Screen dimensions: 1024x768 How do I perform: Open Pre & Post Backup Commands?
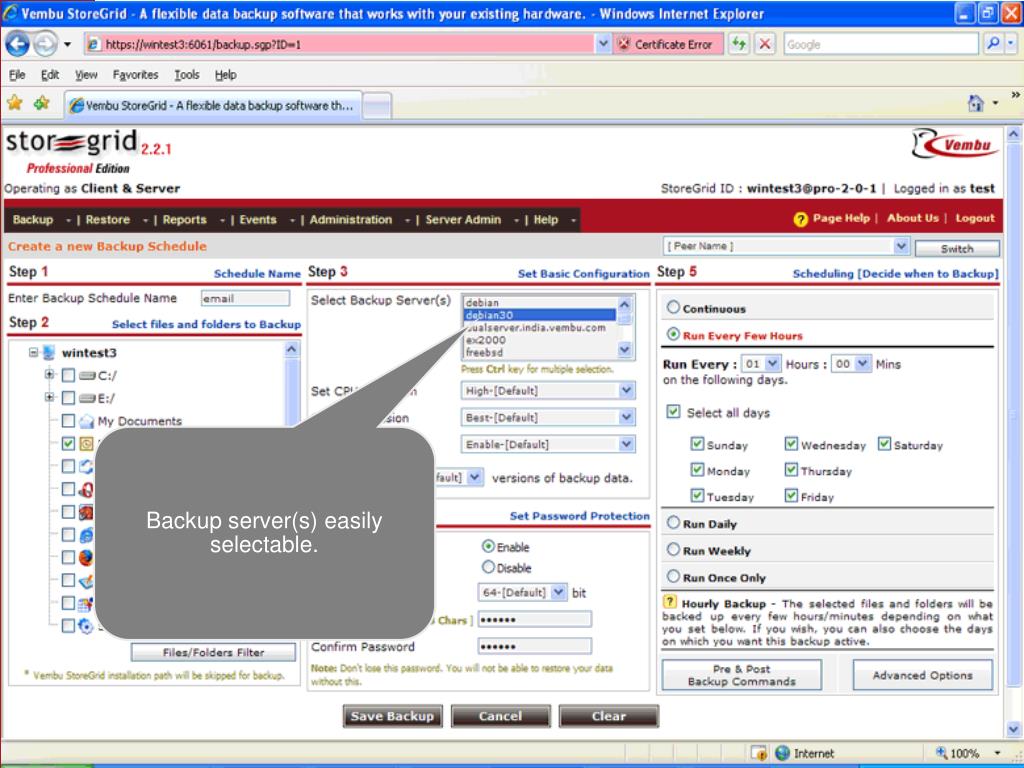pyautogui.click(x=742, y=675)
